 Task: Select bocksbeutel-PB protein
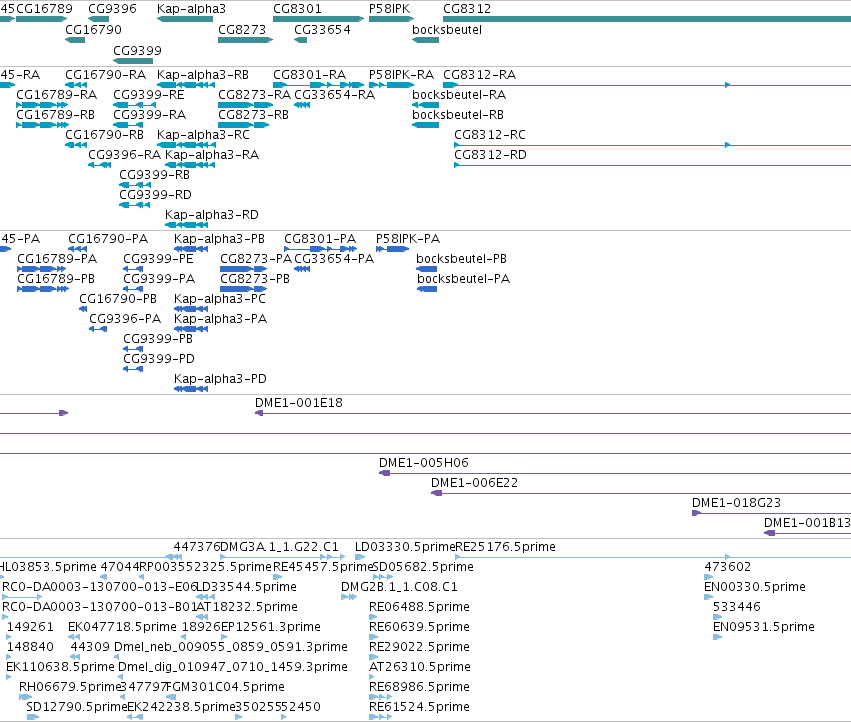[x=427, y=269]
